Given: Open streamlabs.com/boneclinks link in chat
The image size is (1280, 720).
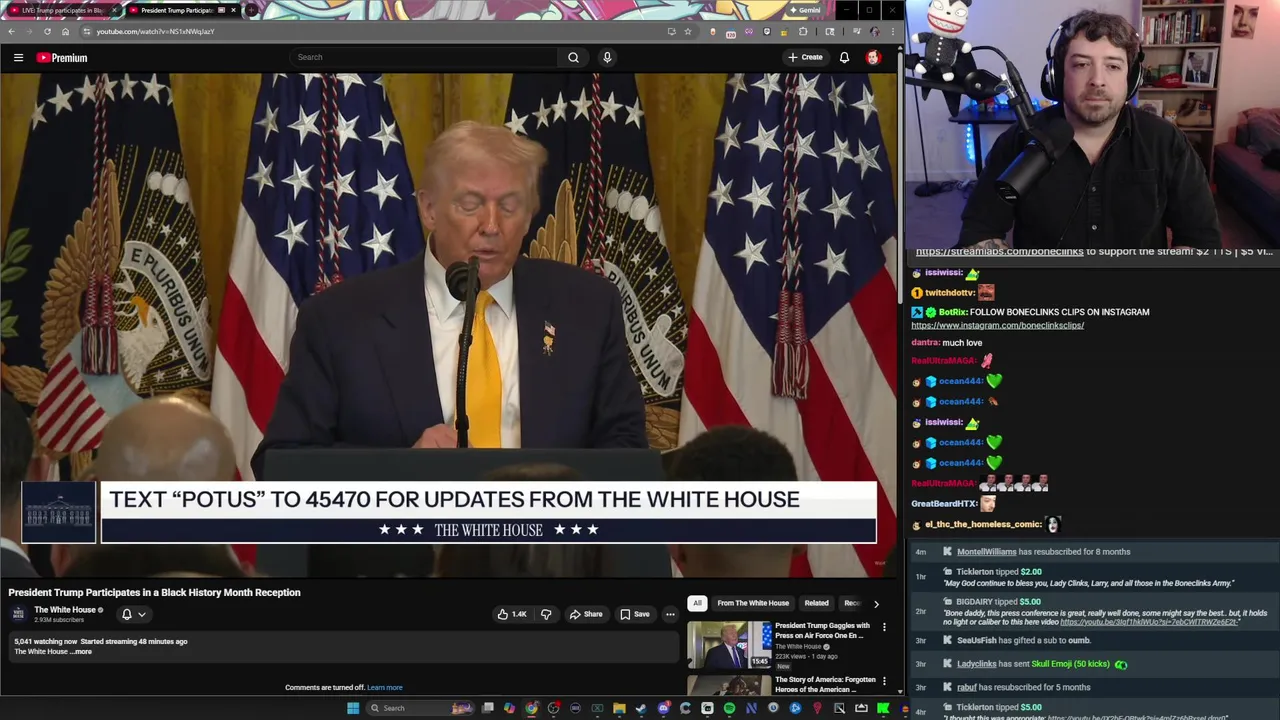Looking at the screenshot, I should tap(999, 252).
